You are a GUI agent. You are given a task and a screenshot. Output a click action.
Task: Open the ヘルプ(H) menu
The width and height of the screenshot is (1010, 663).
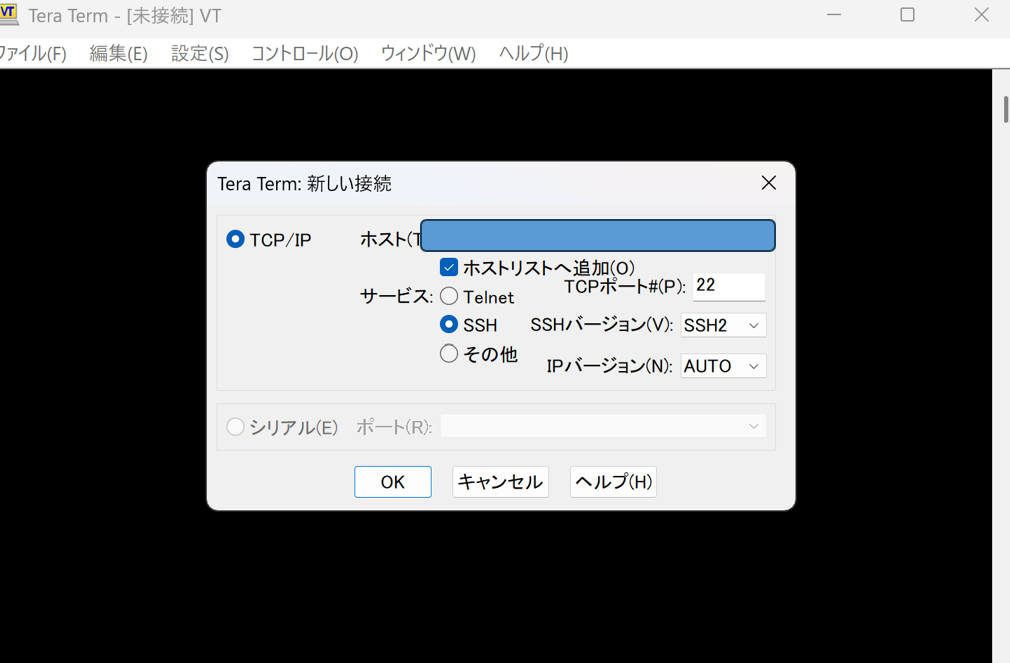pyautogui.click(x=533, y=53)
